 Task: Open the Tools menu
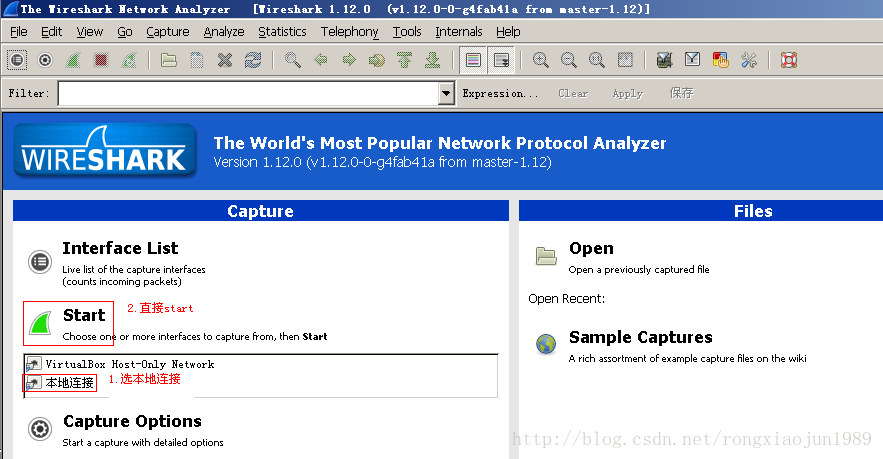407,32
